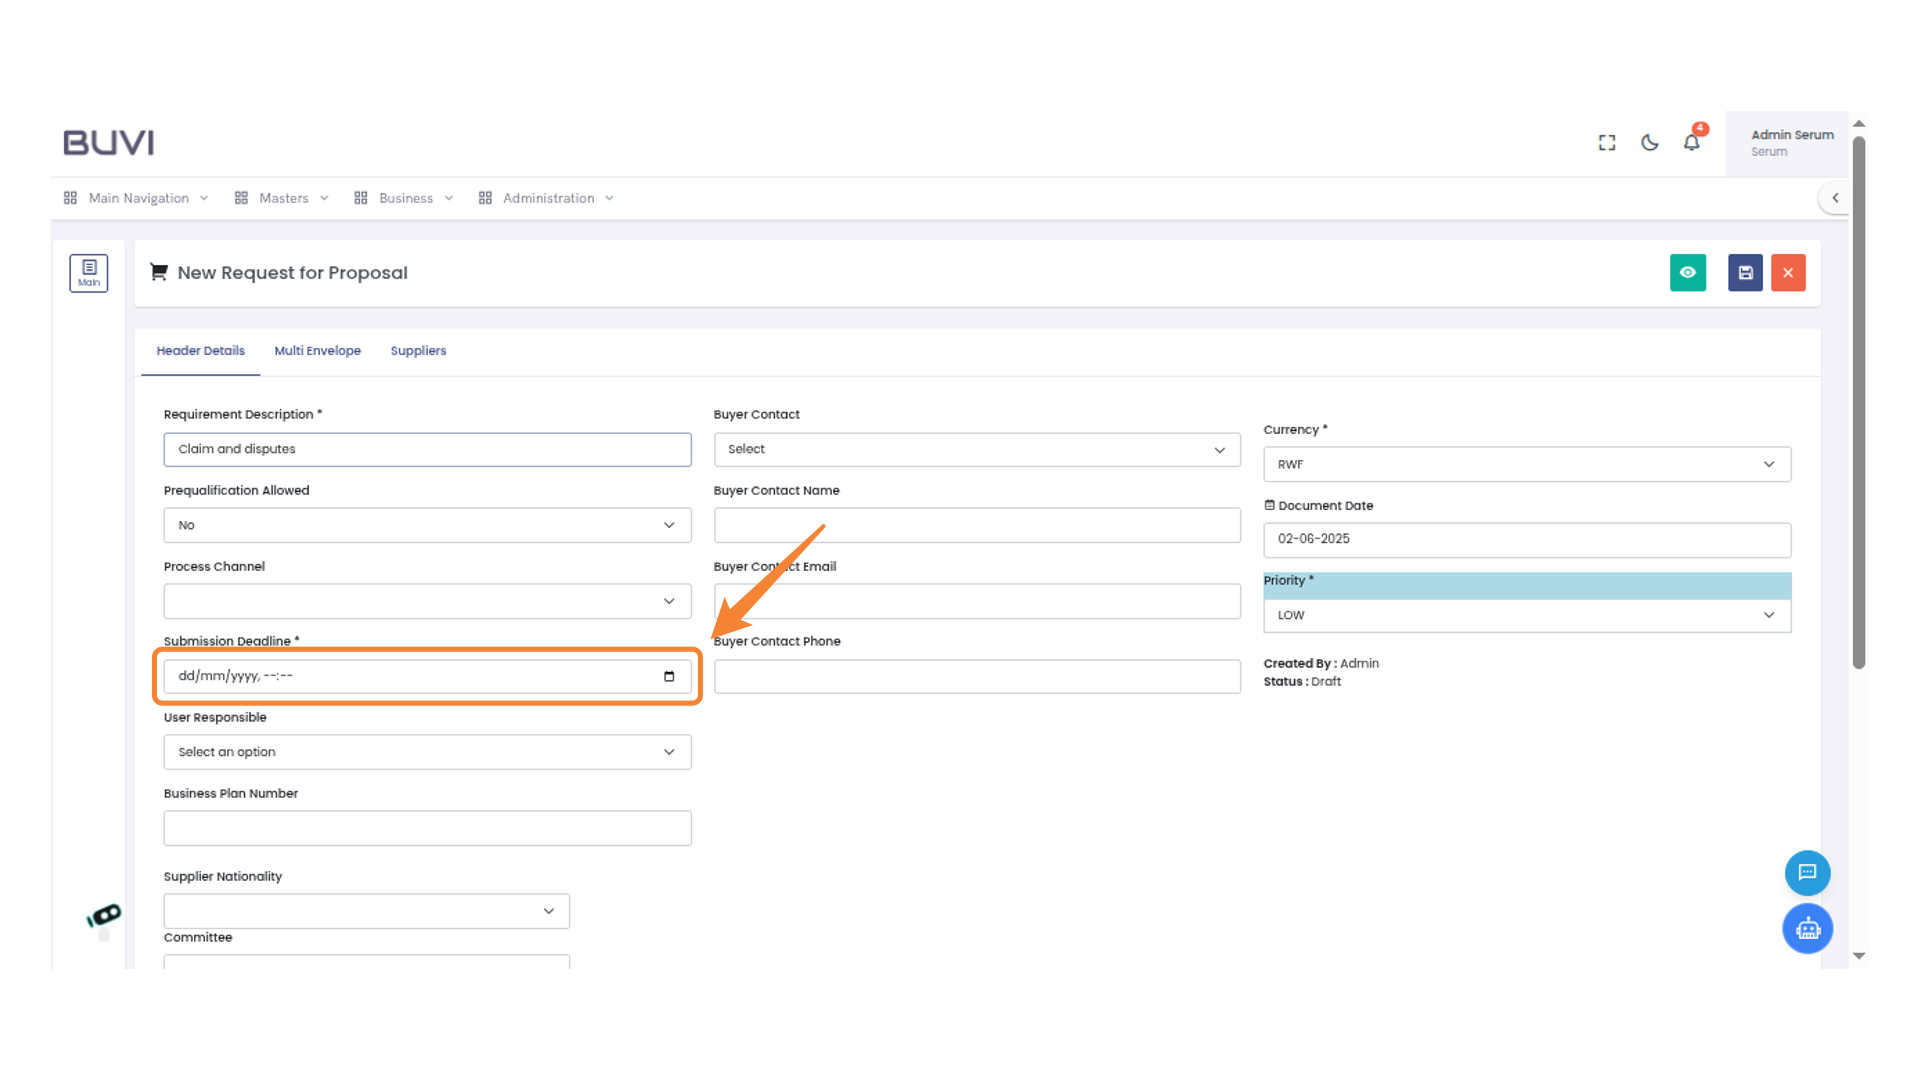Toggle dark mode moon icon
Image resolution: width=1920 pixels, height=1080 pixels.
click(x=1649, y=143)
